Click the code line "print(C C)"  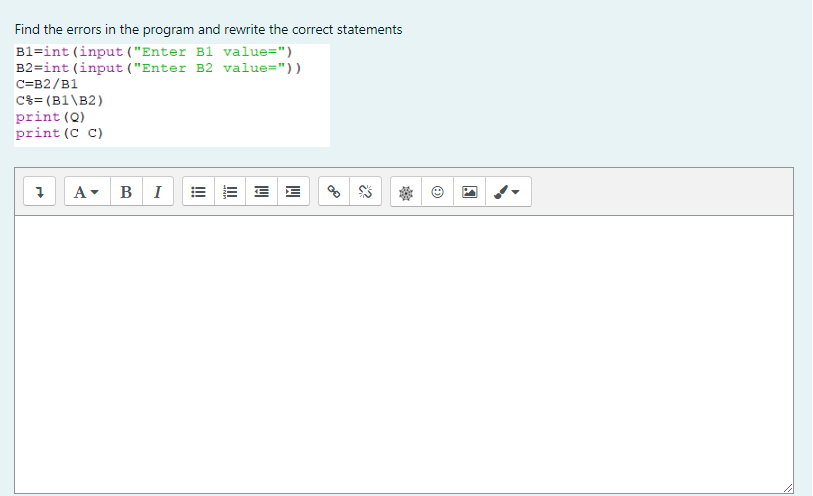click(59, 133)
